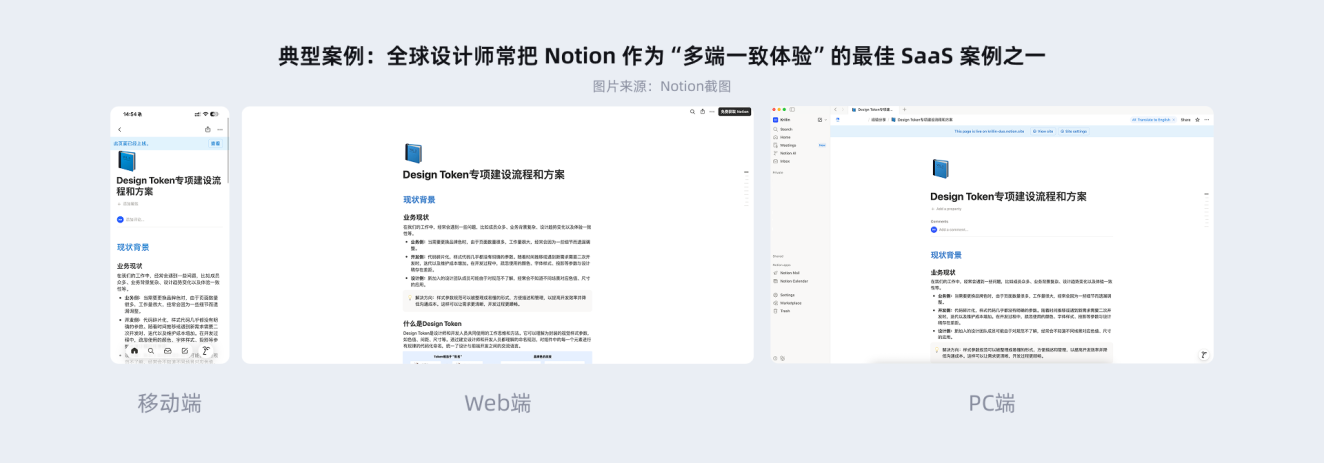Click the Add a comment field in PC view
The image size is (1324, 463).
(x=955, y=229)
